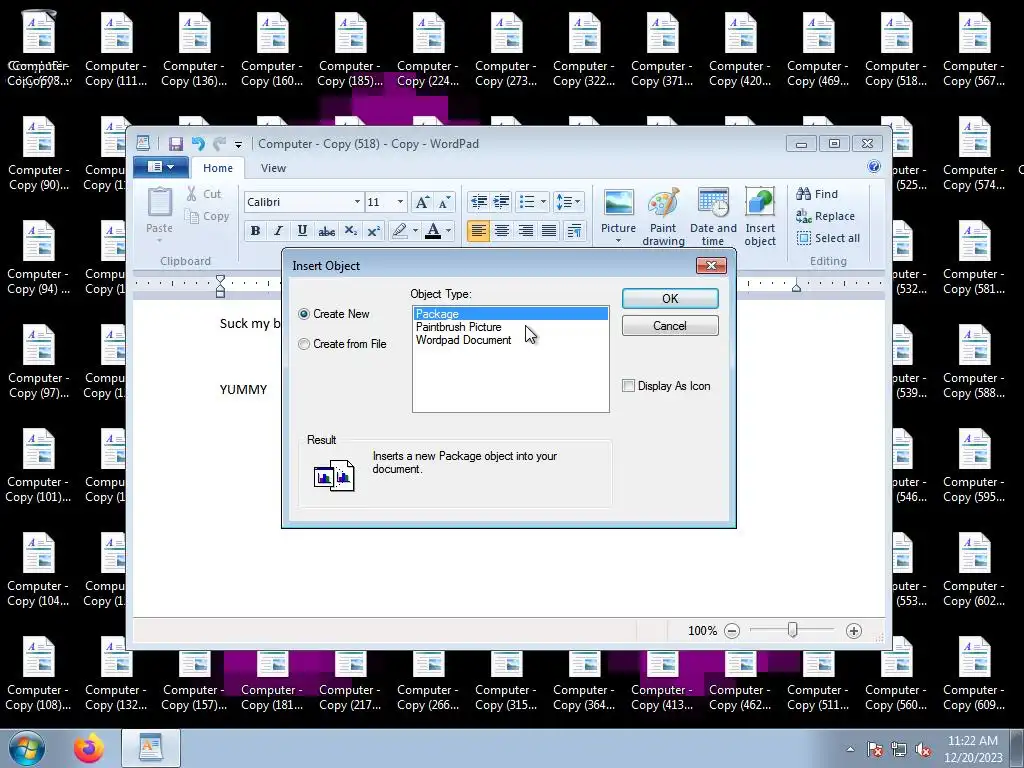Toggle Subscript formatting
The width and height of the screenshot is (1024, 768).
click(x=351, y=231)
